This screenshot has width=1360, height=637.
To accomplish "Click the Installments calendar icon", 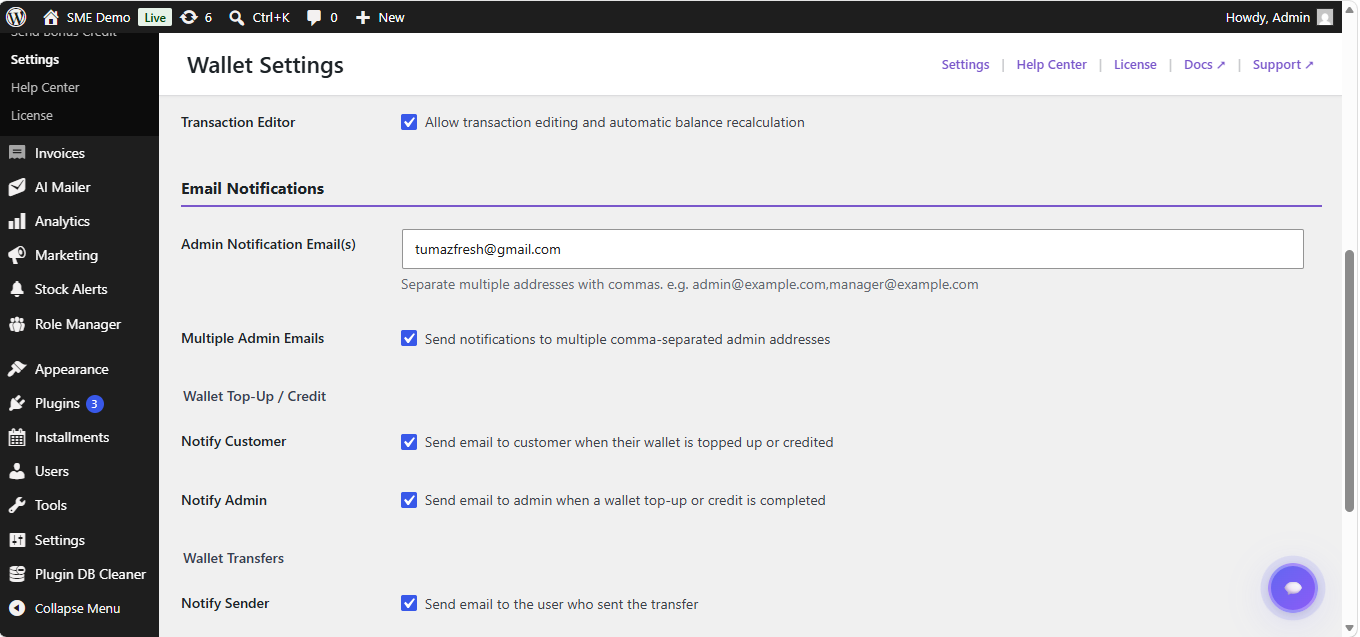I will tap(17, 437).
